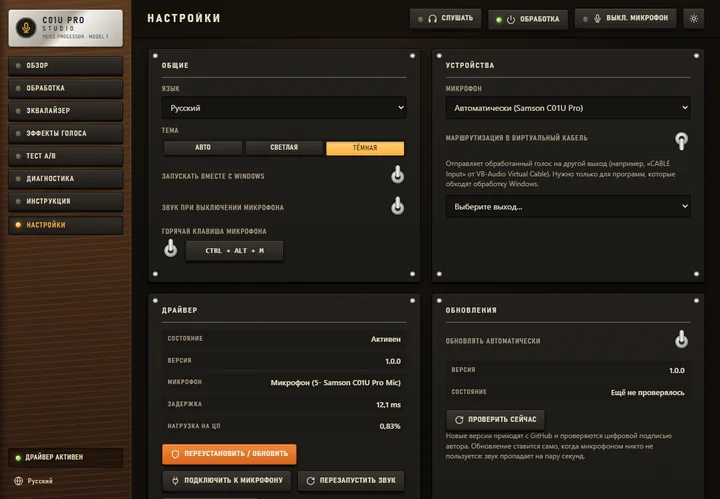Toggle Звук при выключении микрофона switch
This screenshot has height=499, width=720.
tap(398, 206)
